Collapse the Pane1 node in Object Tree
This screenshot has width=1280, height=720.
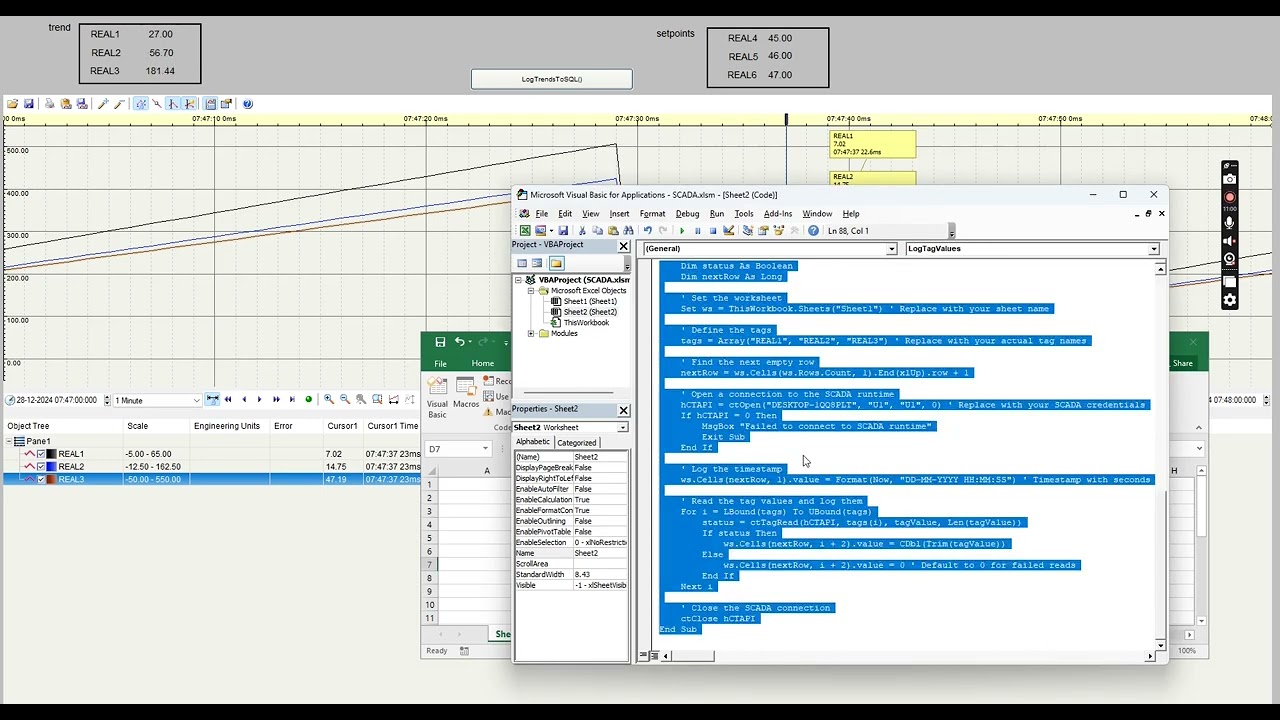pyautogui.click(x=9, y=441)
